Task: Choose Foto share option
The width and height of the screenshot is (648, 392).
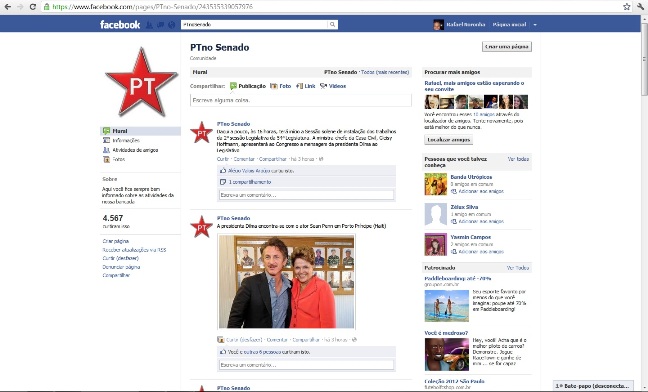Action: tap(281, 86)
